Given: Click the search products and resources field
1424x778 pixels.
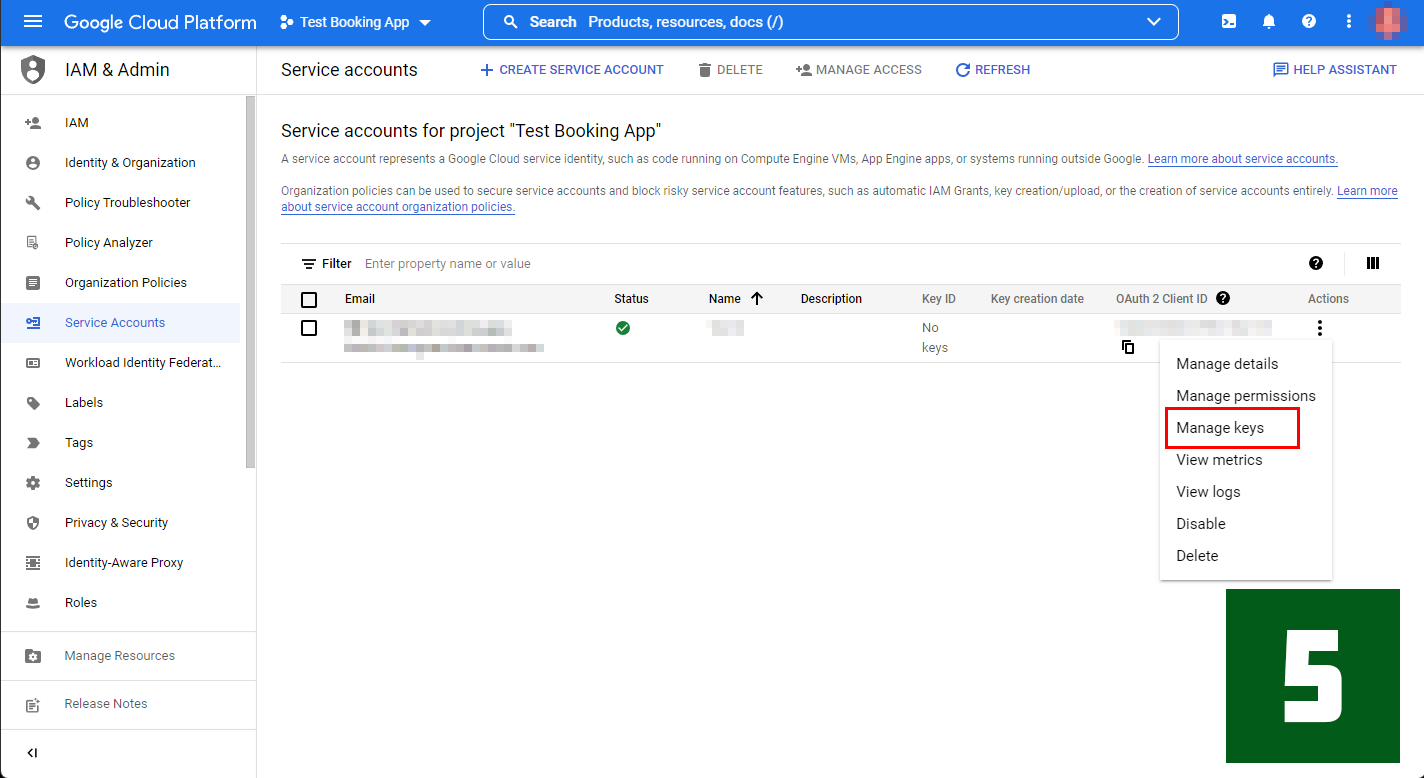Looking at the screenshot, I should coord(830,22).
